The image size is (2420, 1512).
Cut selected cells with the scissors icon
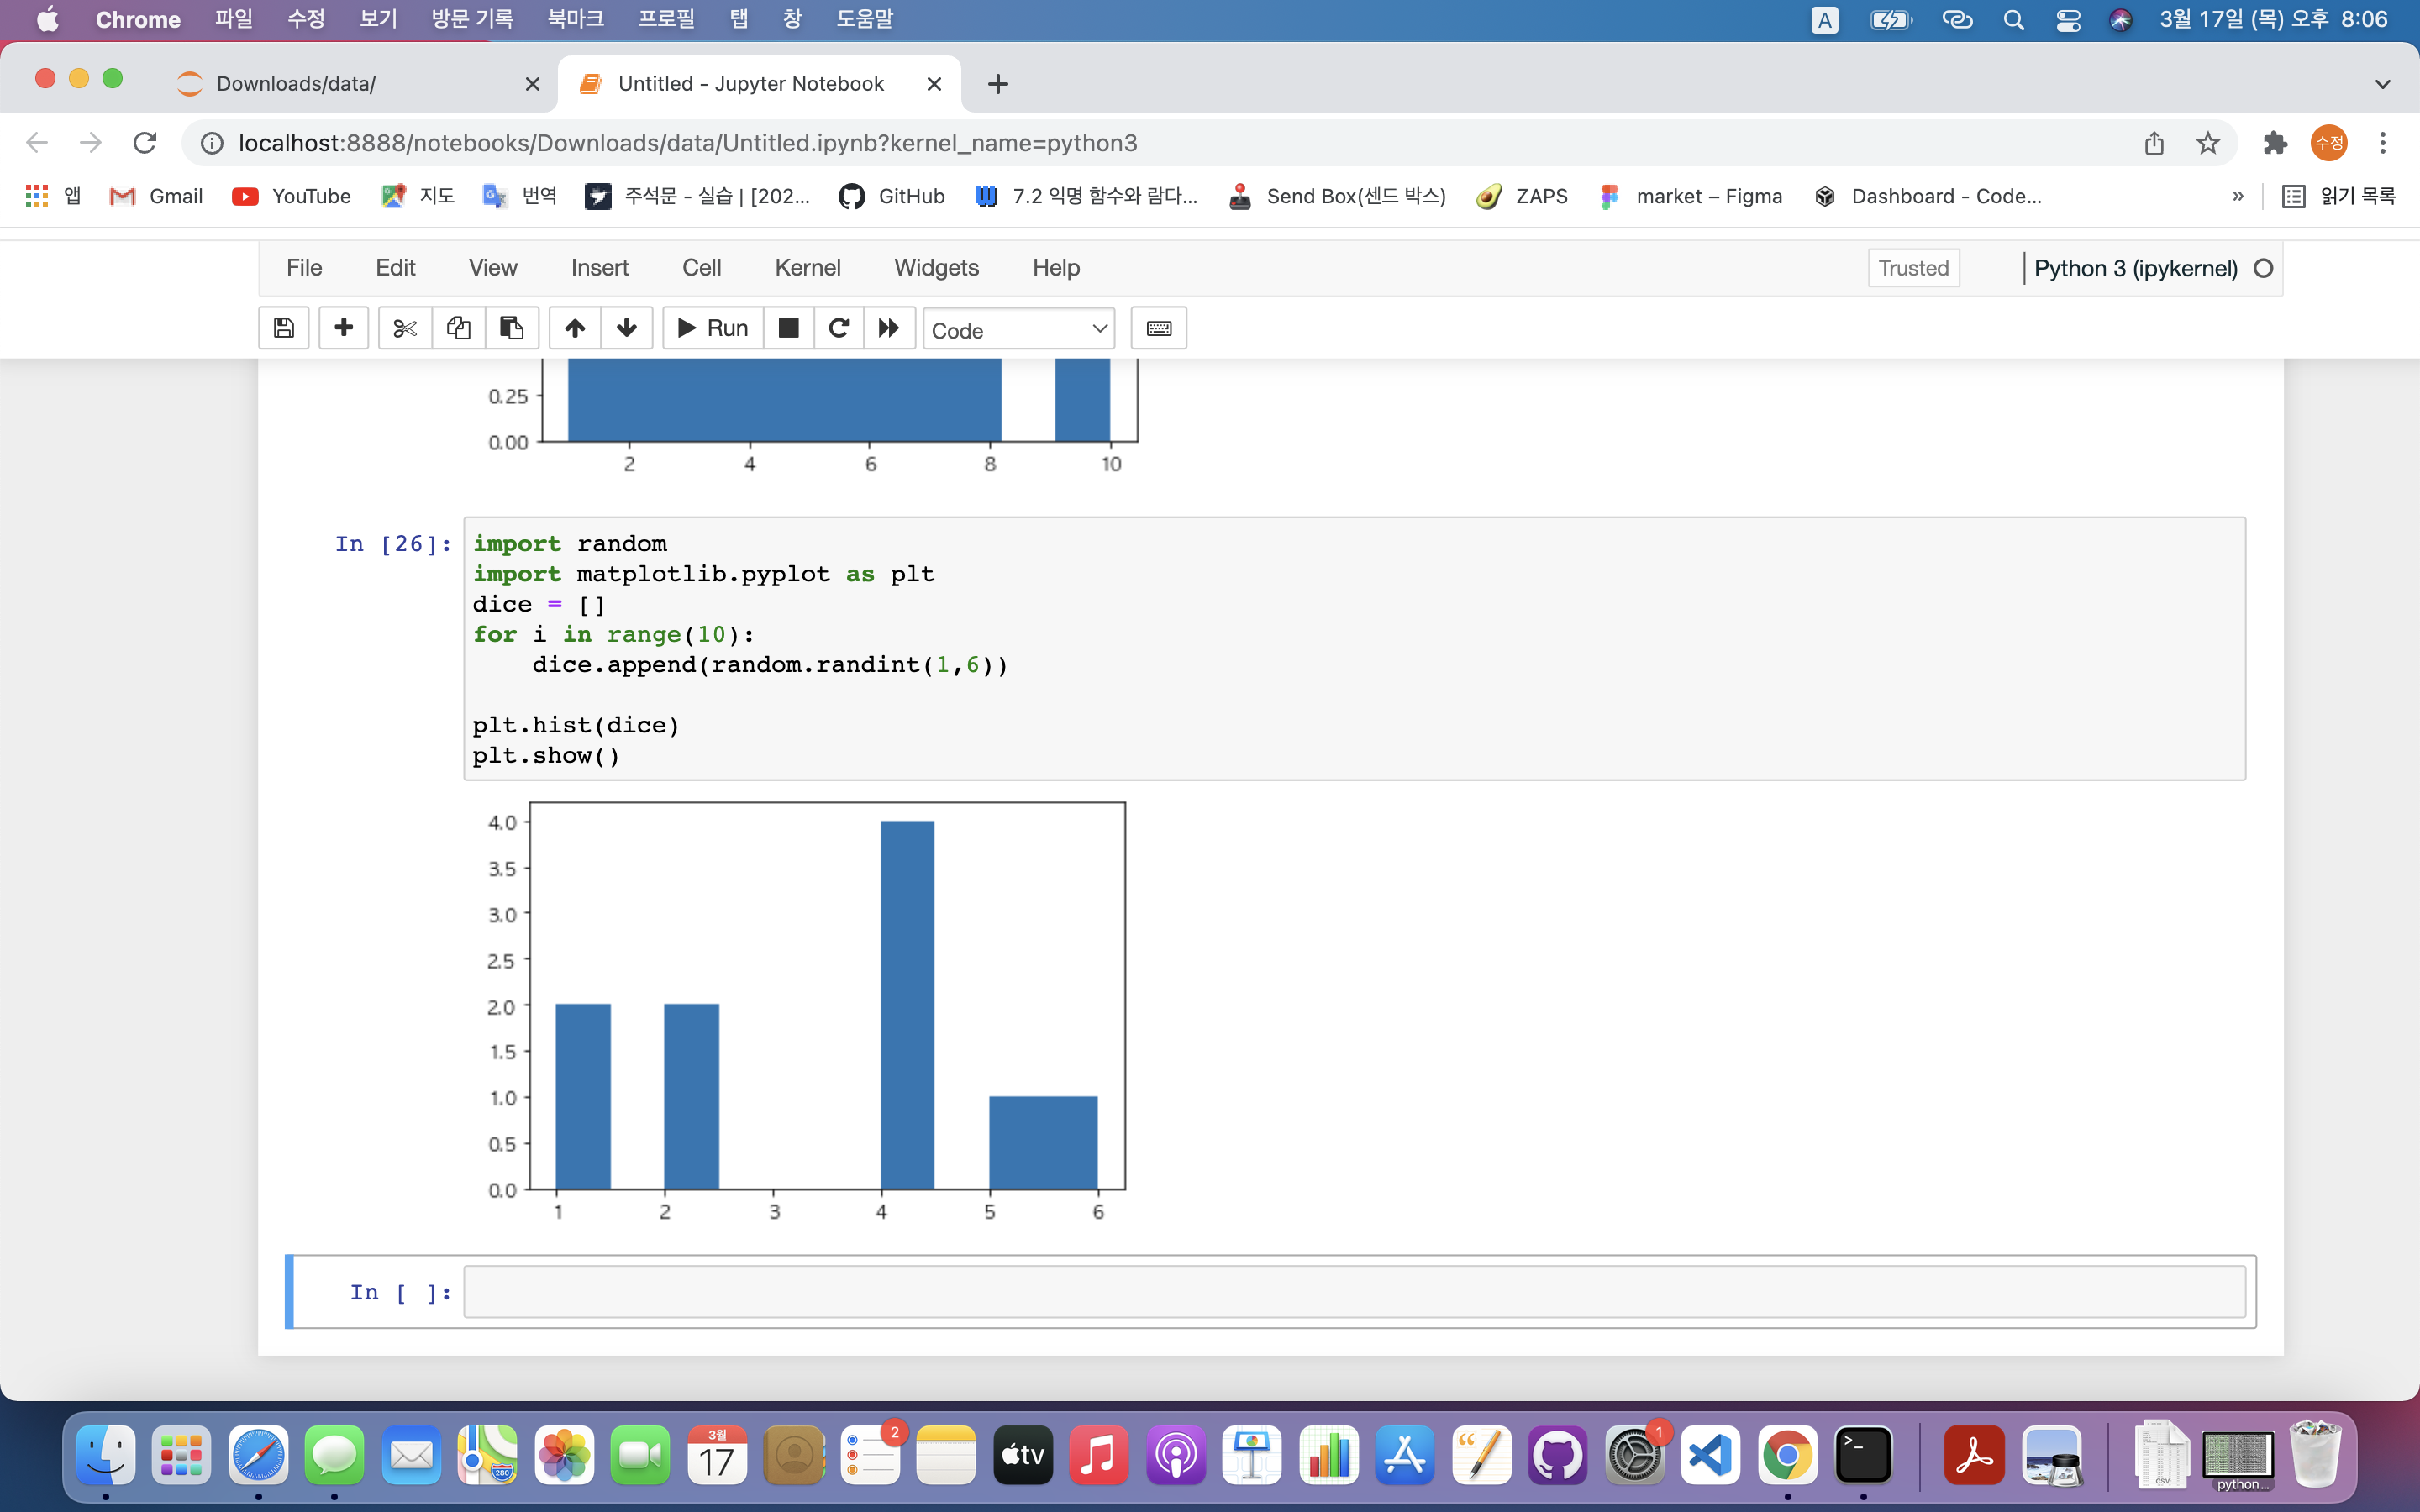[405, 328]
